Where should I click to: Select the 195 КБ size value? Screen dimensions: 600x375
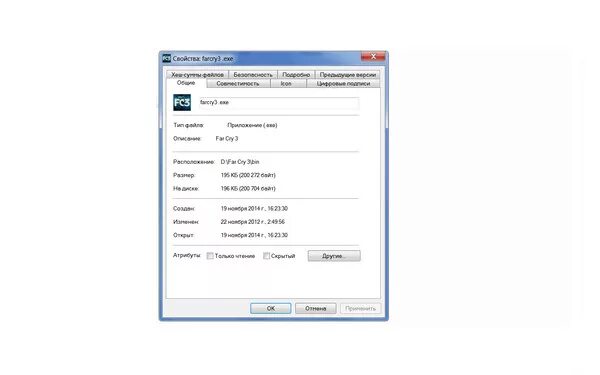(248, 175)
